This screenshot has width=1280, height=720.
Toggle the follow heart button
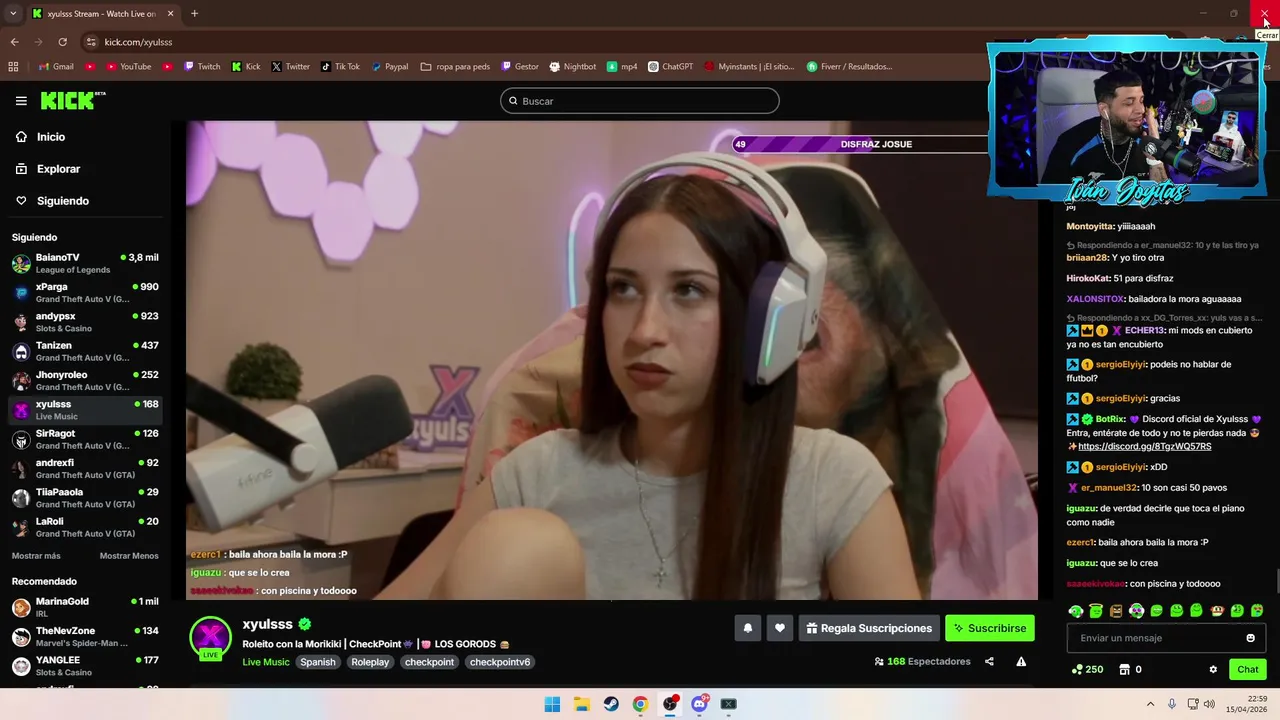780,628
